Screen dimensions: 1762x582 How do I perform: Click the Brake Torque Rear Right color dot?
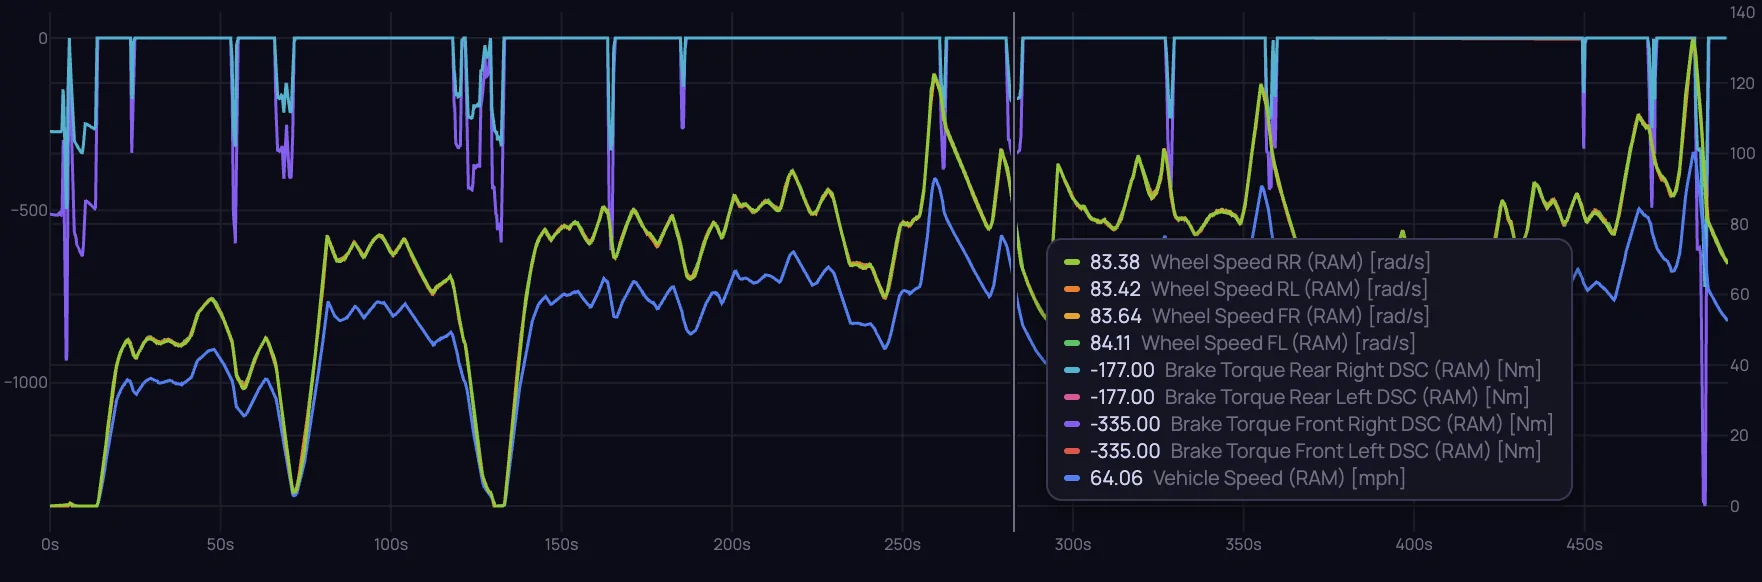[1072, 370]
